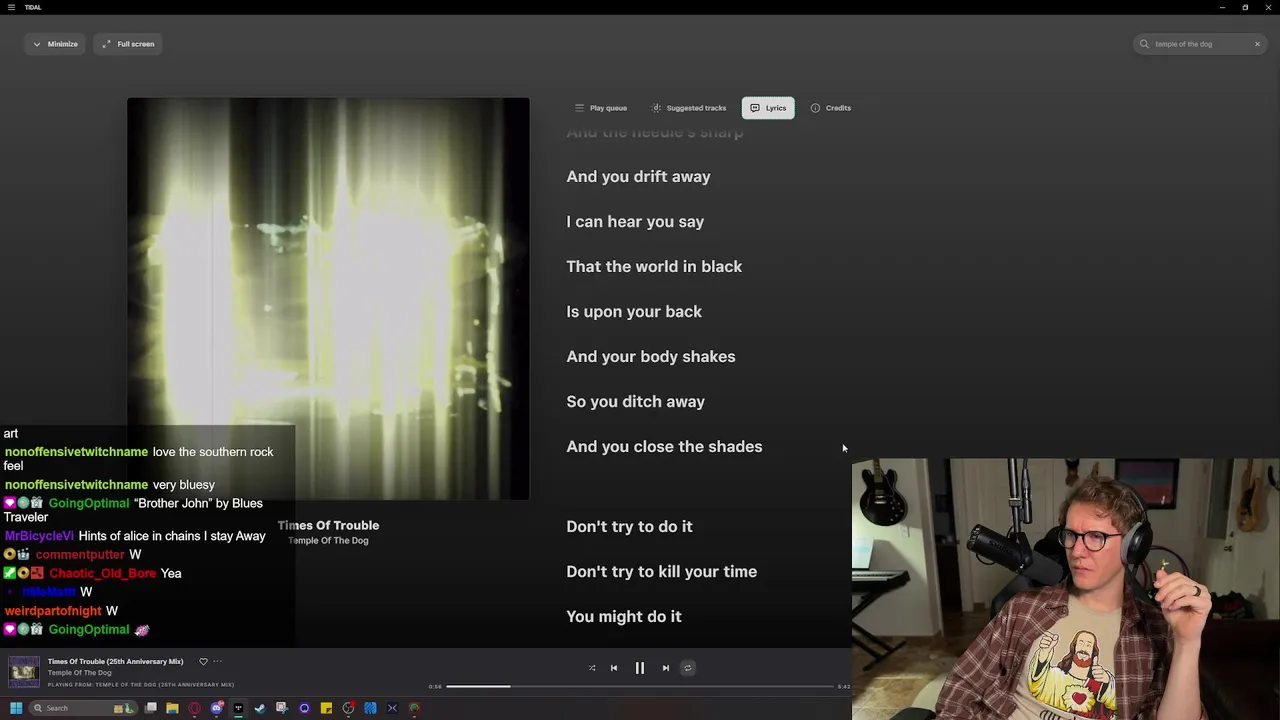Jump to lyric 'That the world in black'
Viewport: 1280px width, 720px height.
click(x=654, y=267)
